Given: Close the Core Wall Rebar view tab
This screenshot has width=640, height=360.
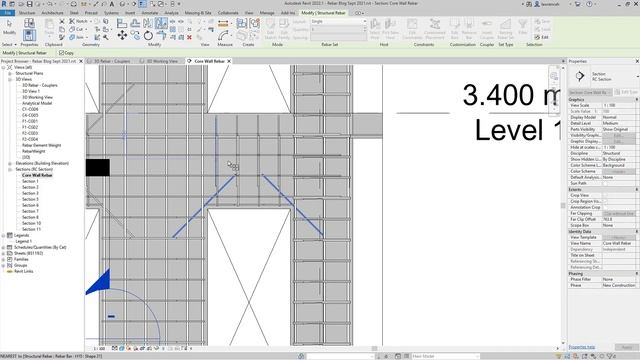Looking at the screenshot, I should coord(229,61).
